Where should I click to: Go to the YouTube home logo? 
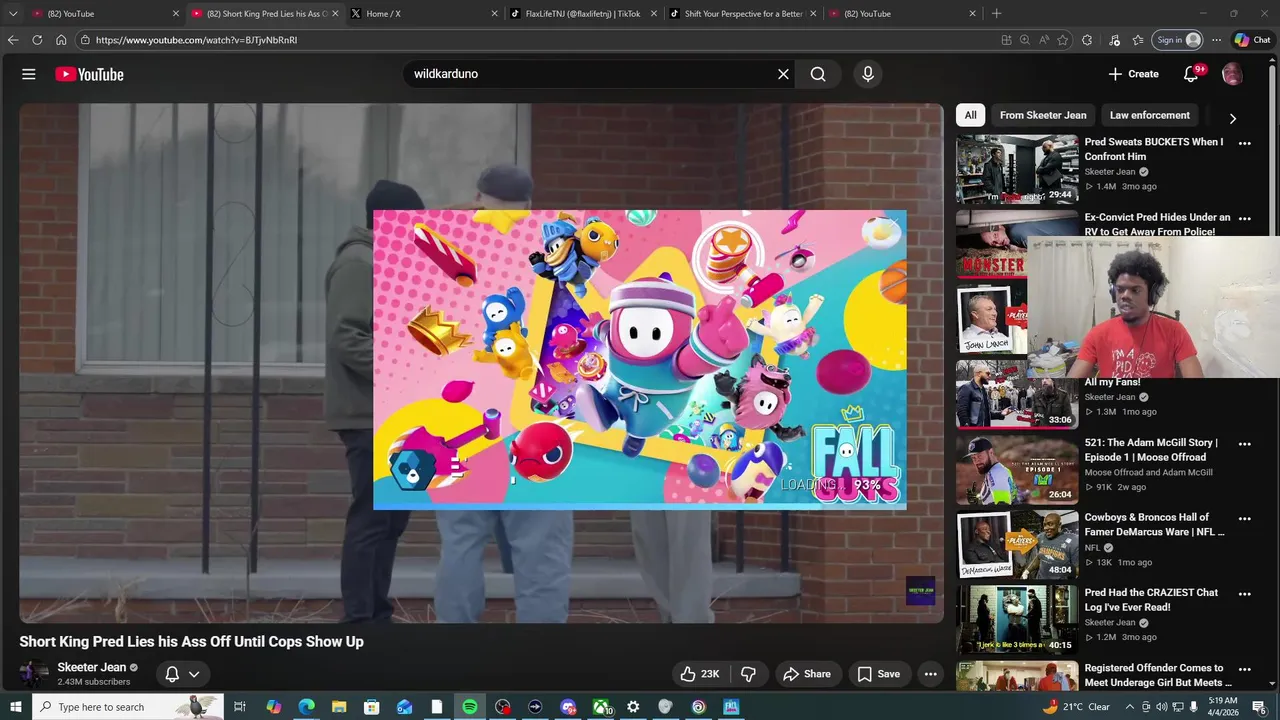coord(89,74)
